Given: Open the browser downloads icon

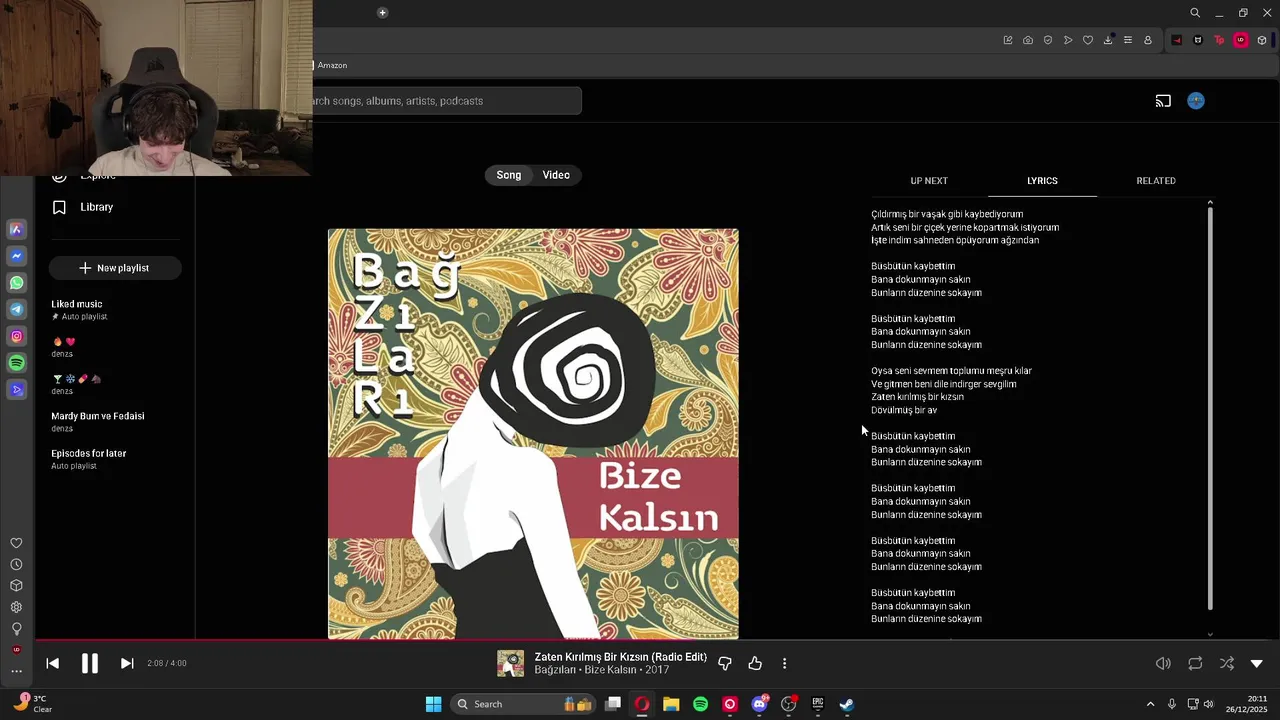Looking at the screenshot, I should (x=1108, y=40).
